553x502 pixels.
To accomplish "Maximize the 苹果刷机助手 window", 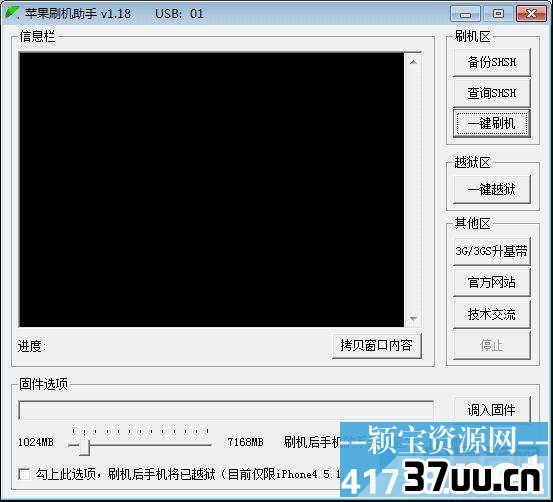I will tap(498, 14).
